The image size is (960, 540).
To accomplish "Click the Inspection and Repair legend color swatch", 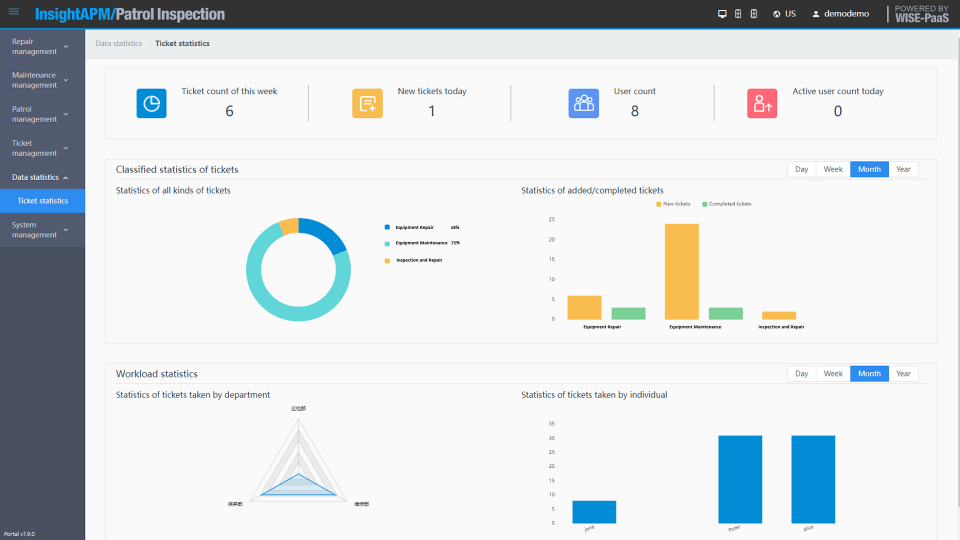I will point(387,261).
